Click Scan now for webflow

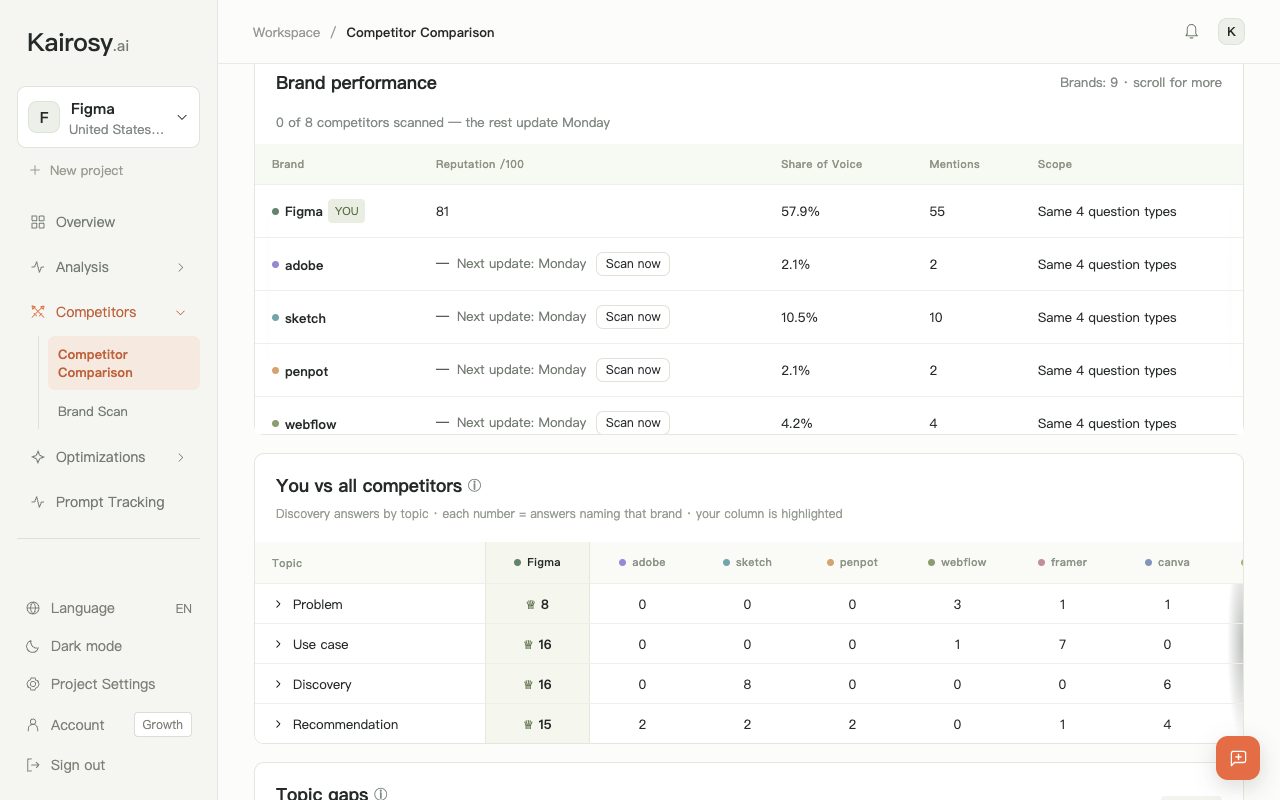(x=633, y=423)
